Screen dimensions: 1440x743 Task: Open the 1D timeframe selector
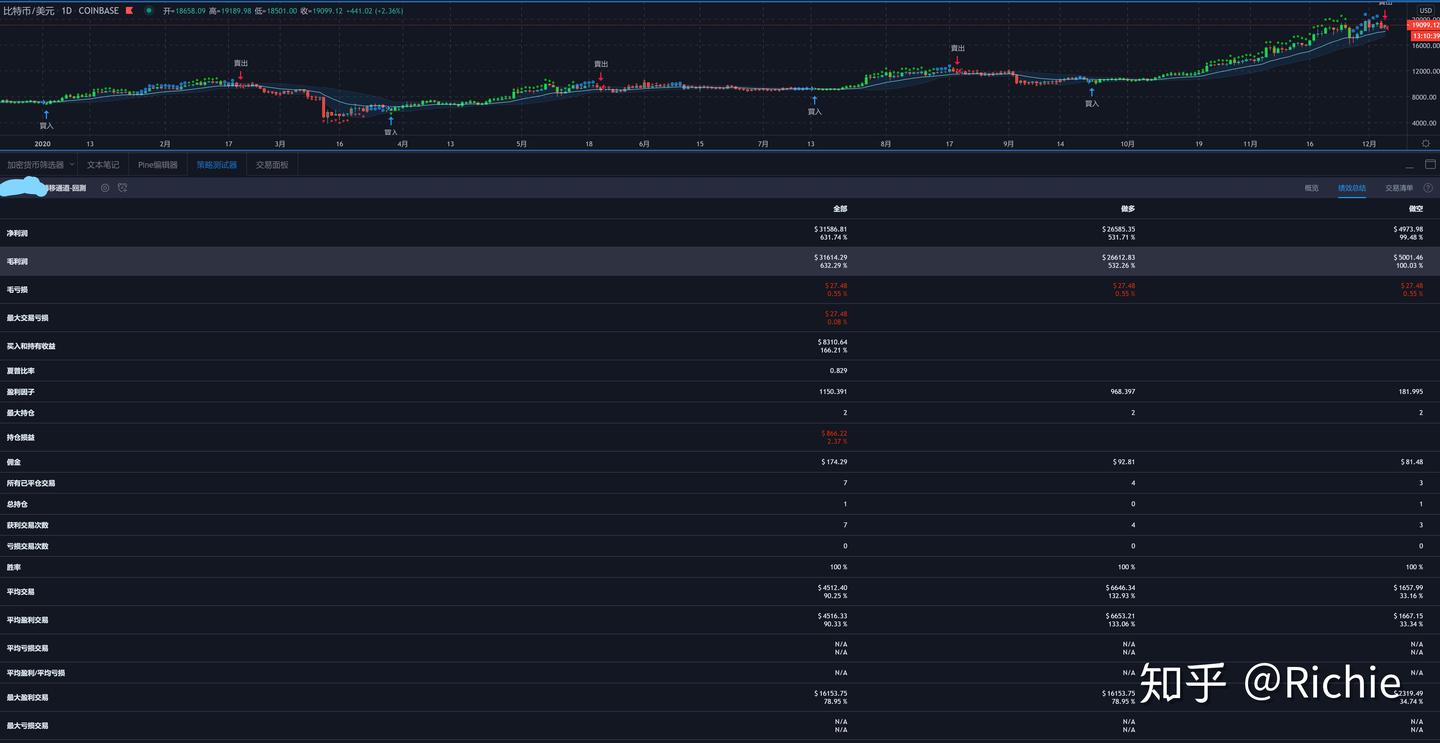(65, 10)
